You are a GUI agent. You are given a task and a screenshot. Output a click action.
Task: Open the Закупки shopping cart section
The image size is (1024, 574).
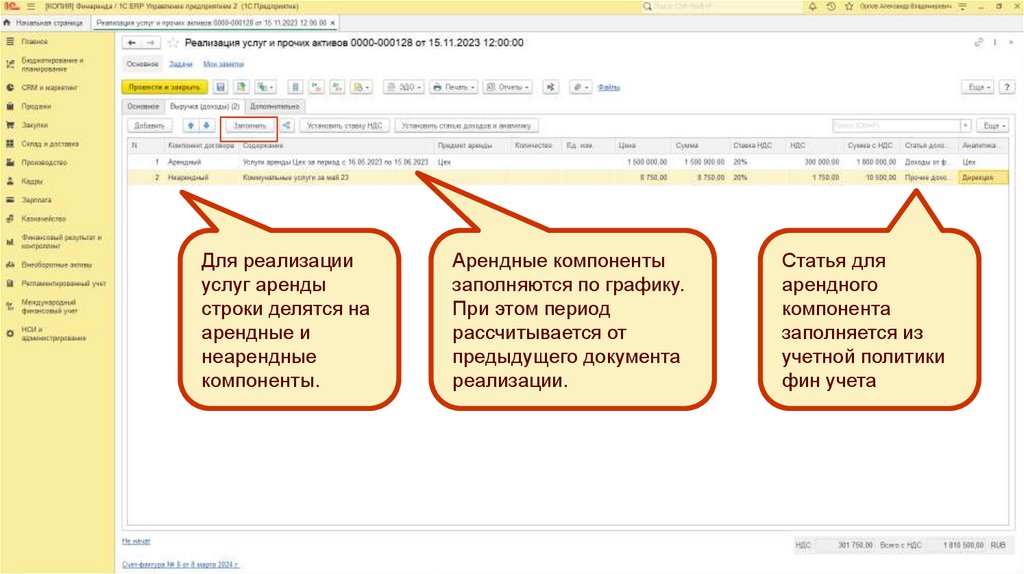click(36, 126)
